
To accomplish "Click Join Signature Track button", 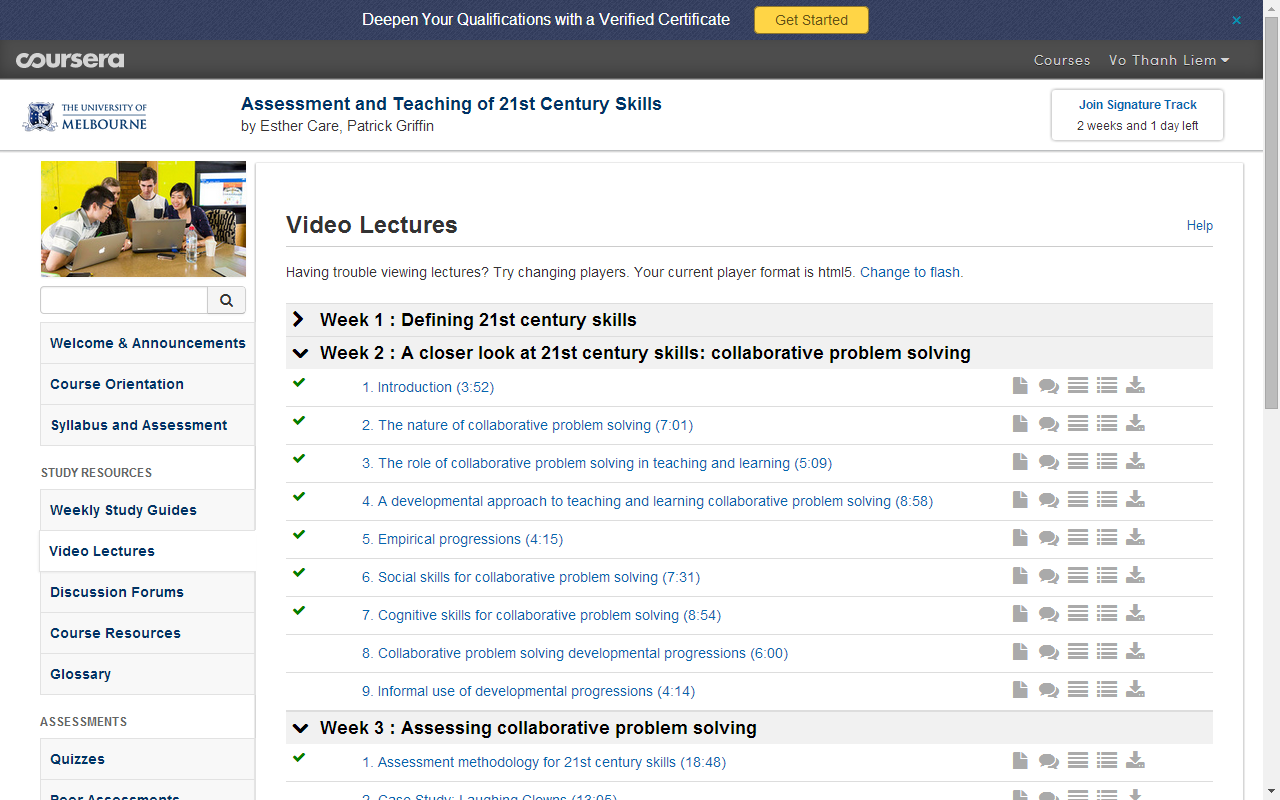I will [x=1137, y=115].
